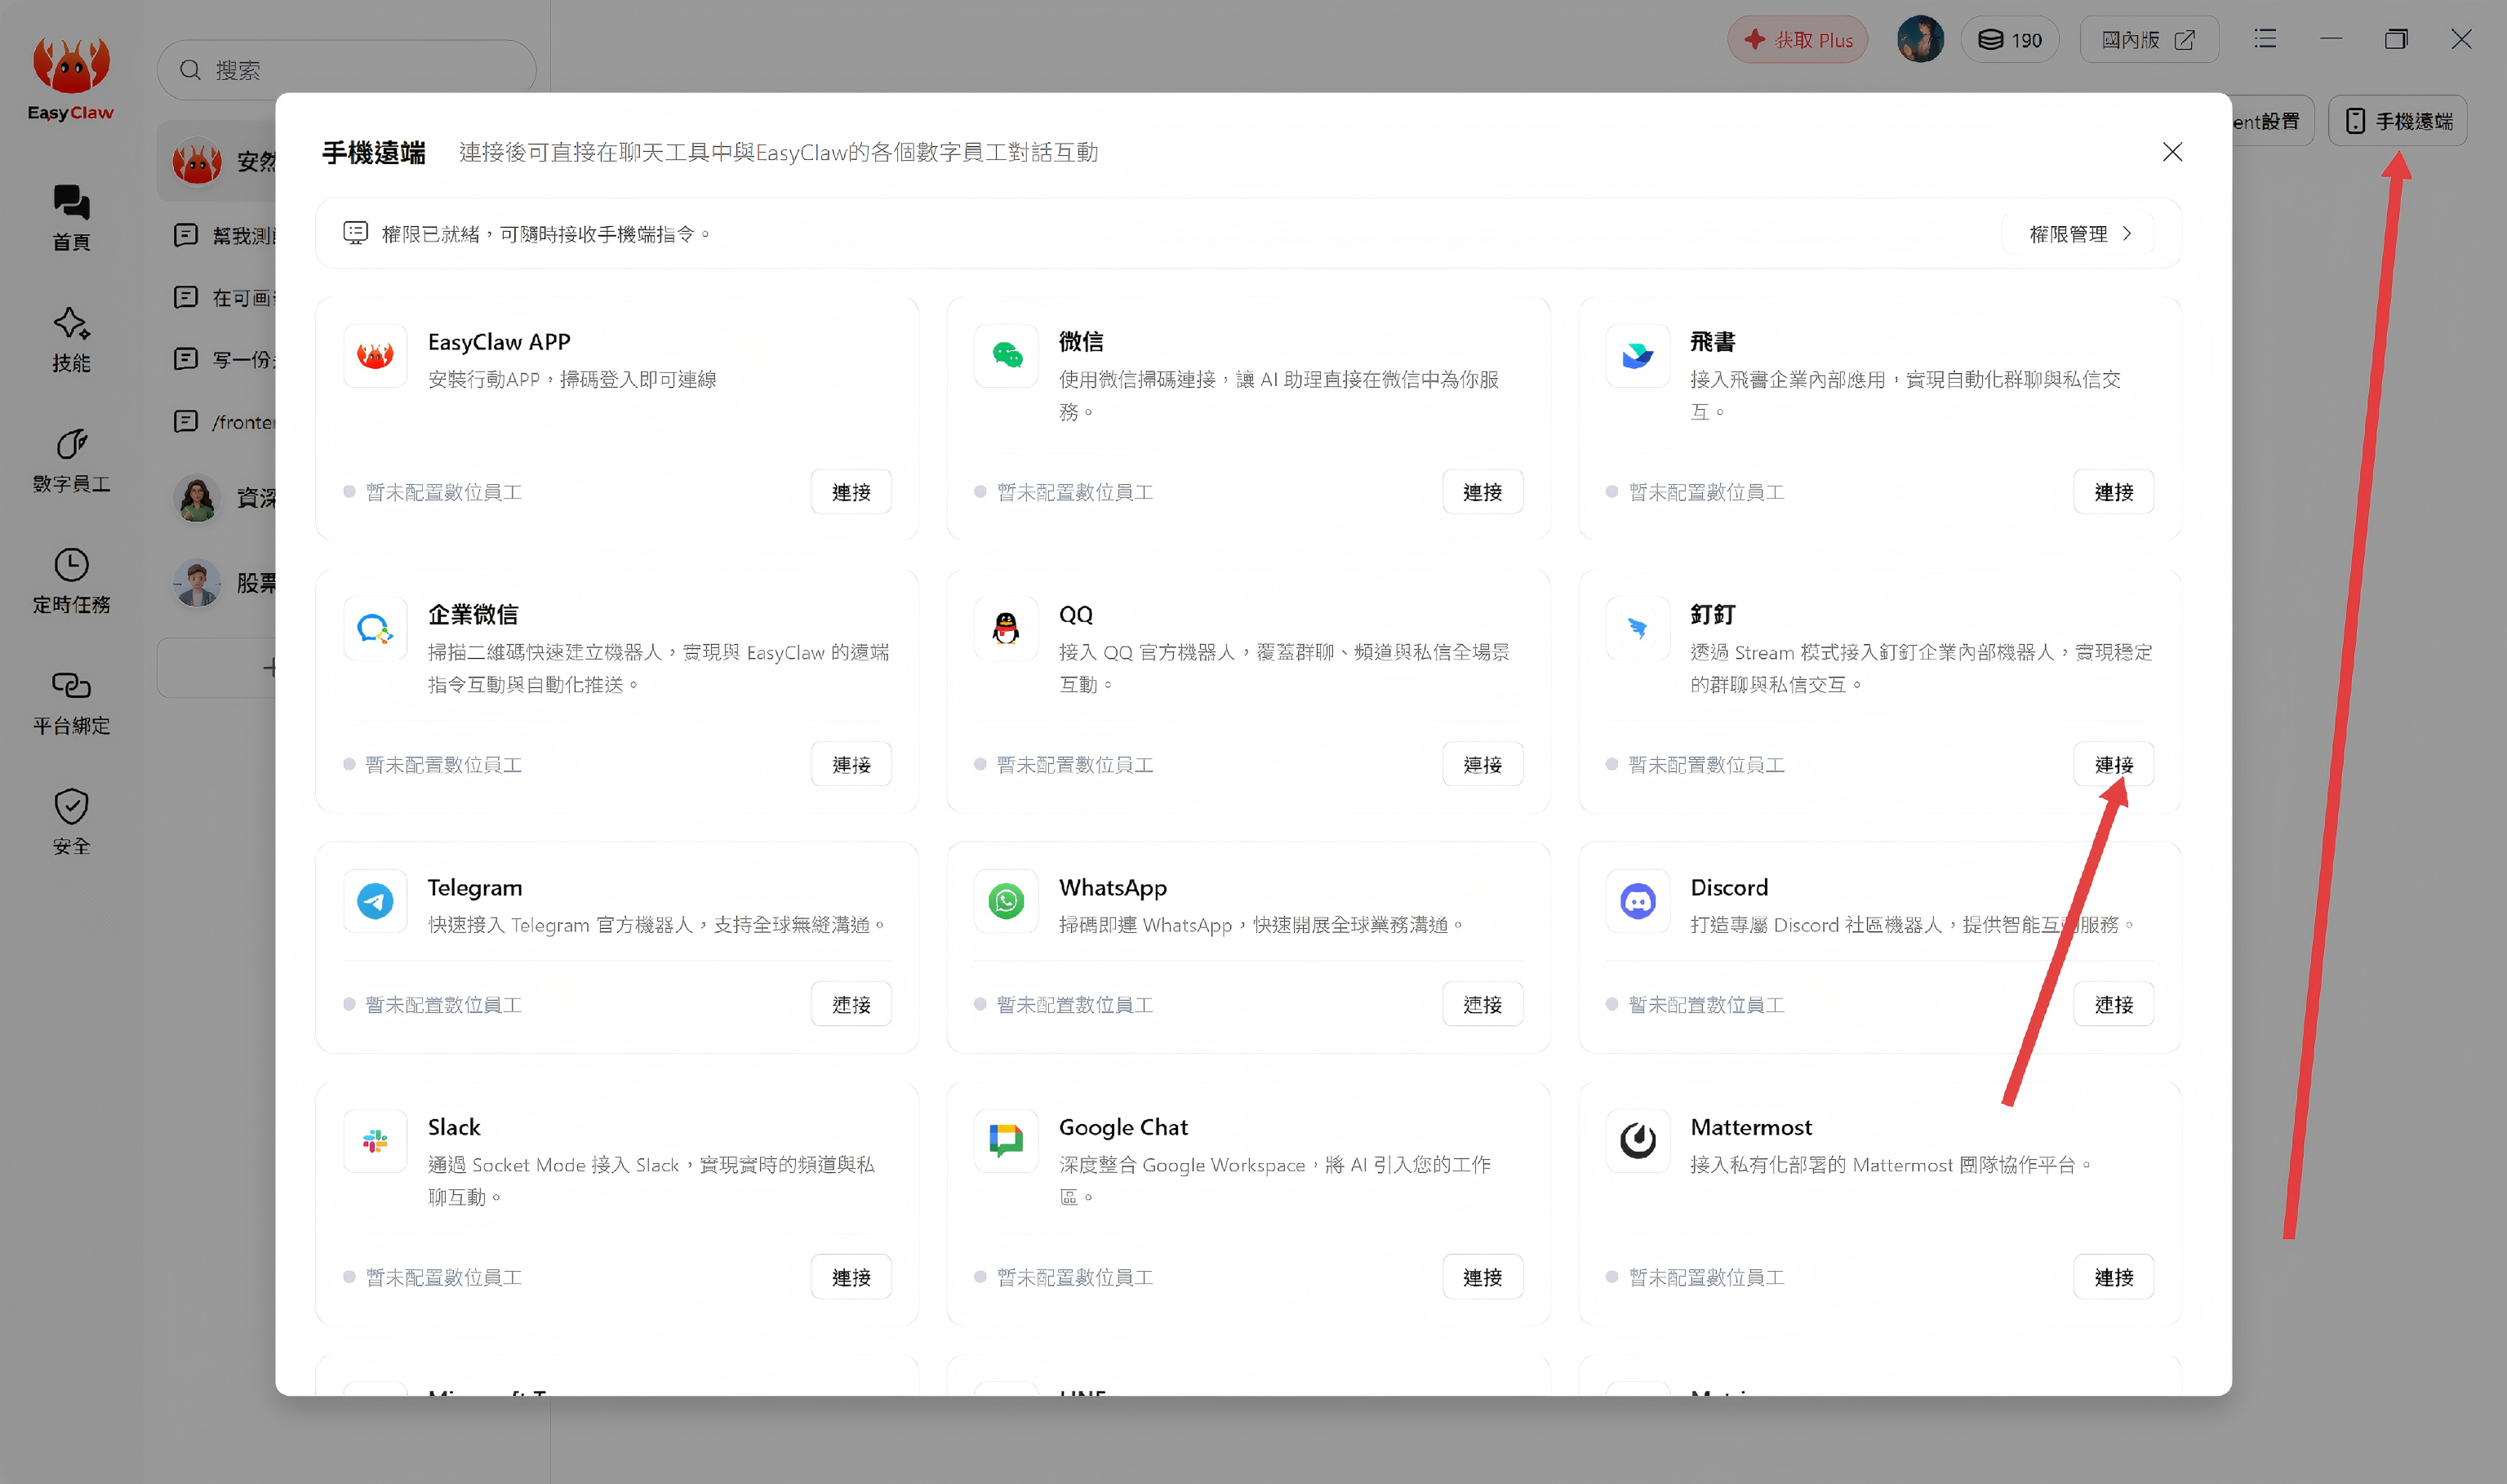Connect the Mattermost channel
The width and height of the screenshot is (2507, 1484).
(x=2113, y=1278)
